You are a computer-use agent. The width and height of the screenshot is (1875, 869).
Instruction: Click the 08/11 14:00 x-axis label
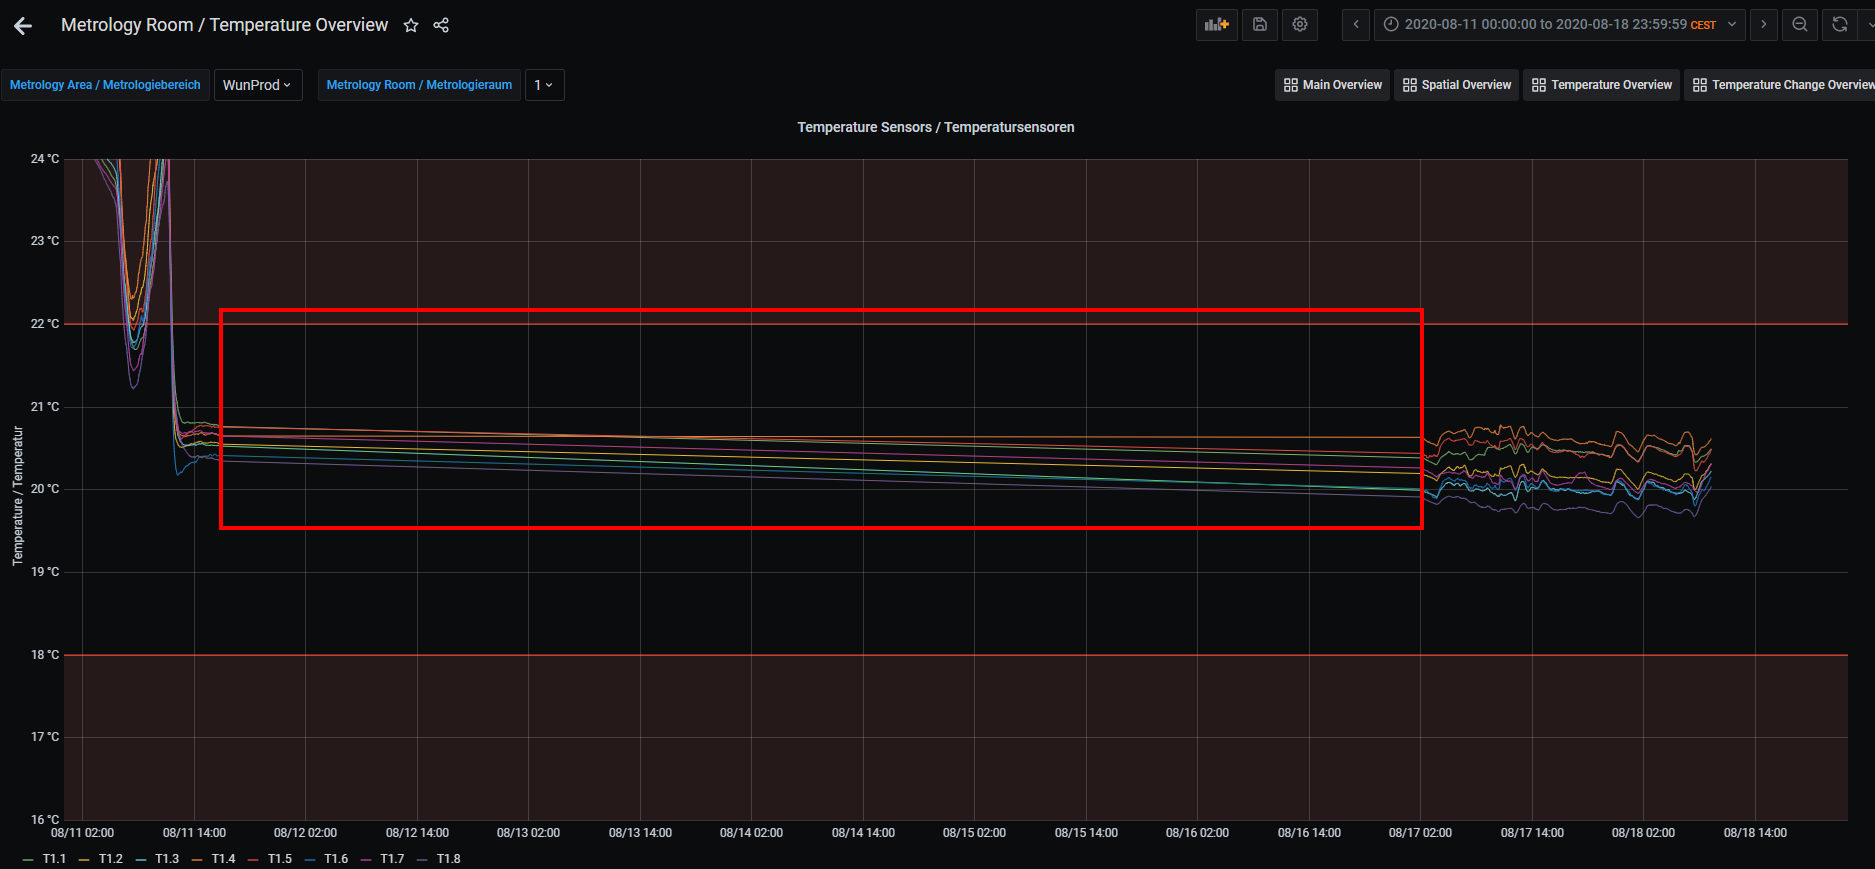(x=194, y=833)
